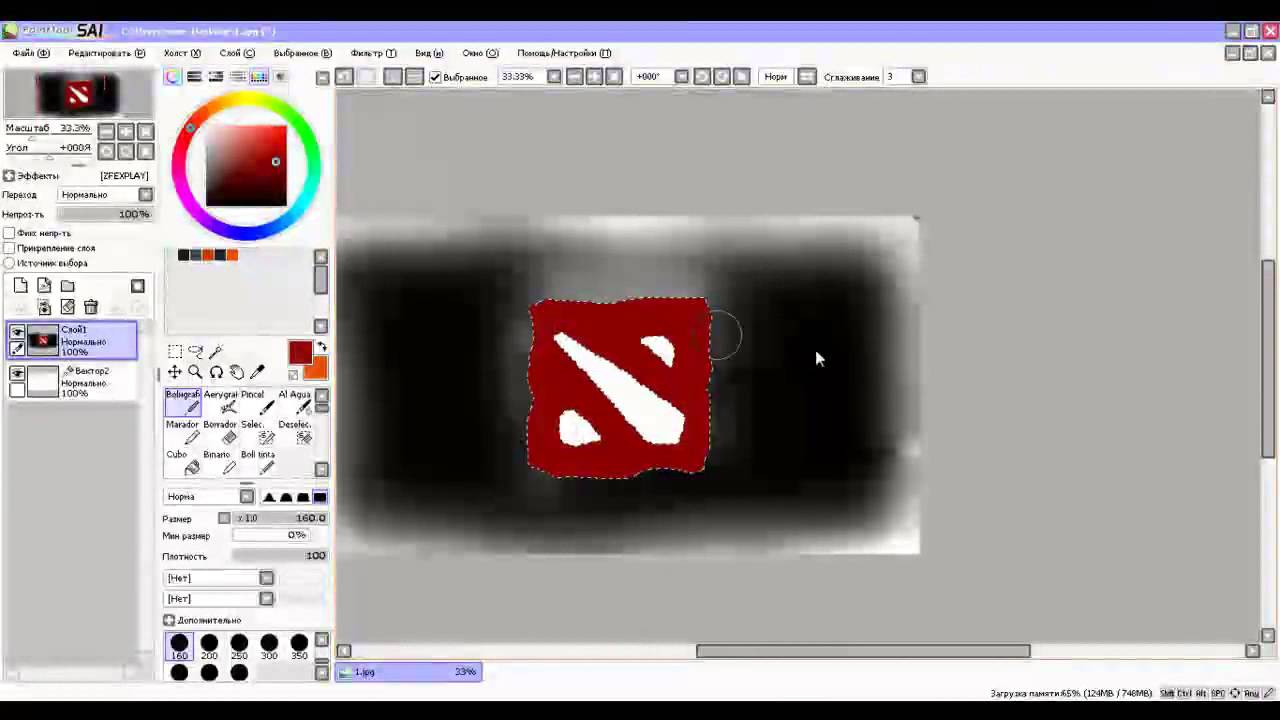1280x720 pixels.
Task: Hide the Вектор2 layer eye icon
Action: coord(17,373)
